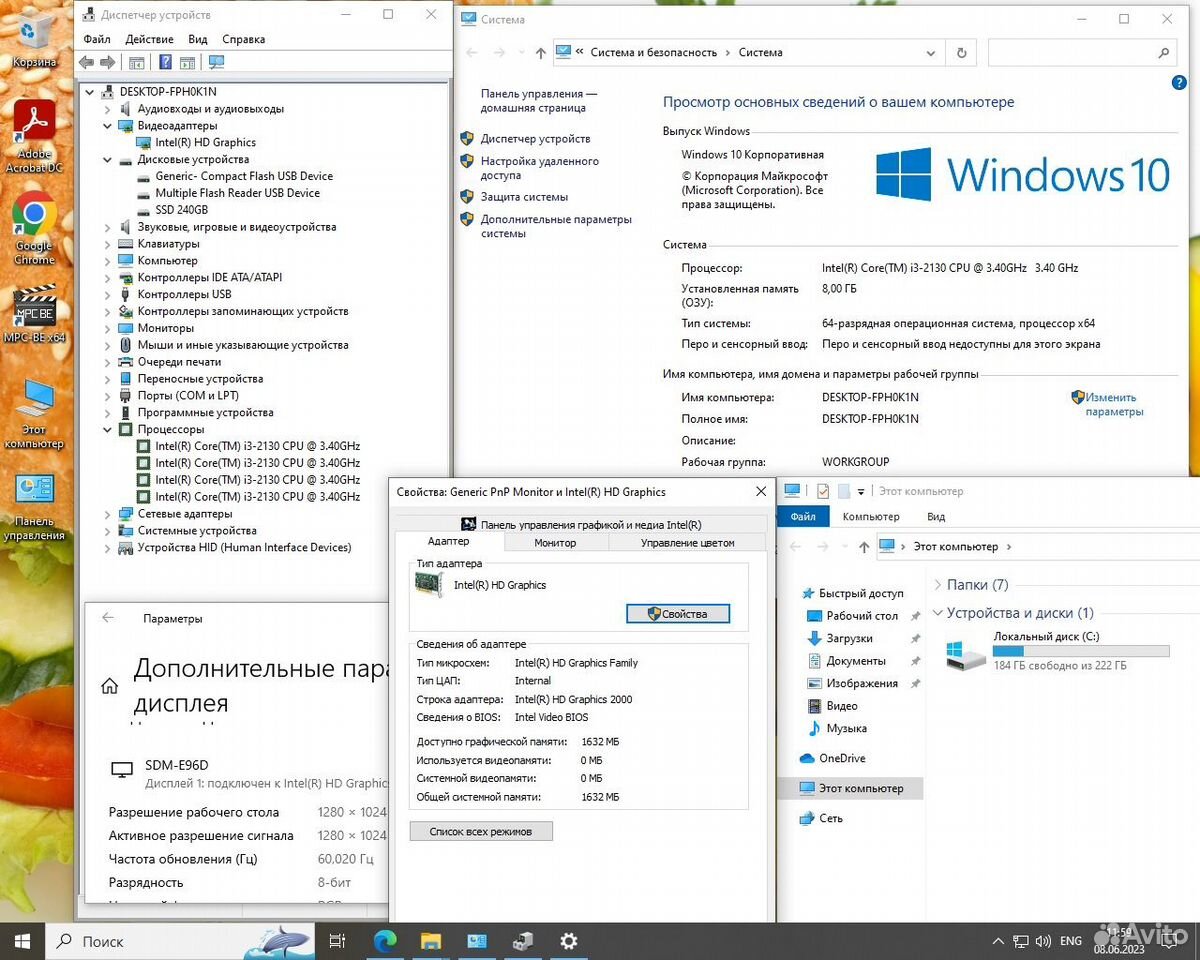Open the Settings gear on the taskbar
The image size is (1200, 960).
pos(568,941)
